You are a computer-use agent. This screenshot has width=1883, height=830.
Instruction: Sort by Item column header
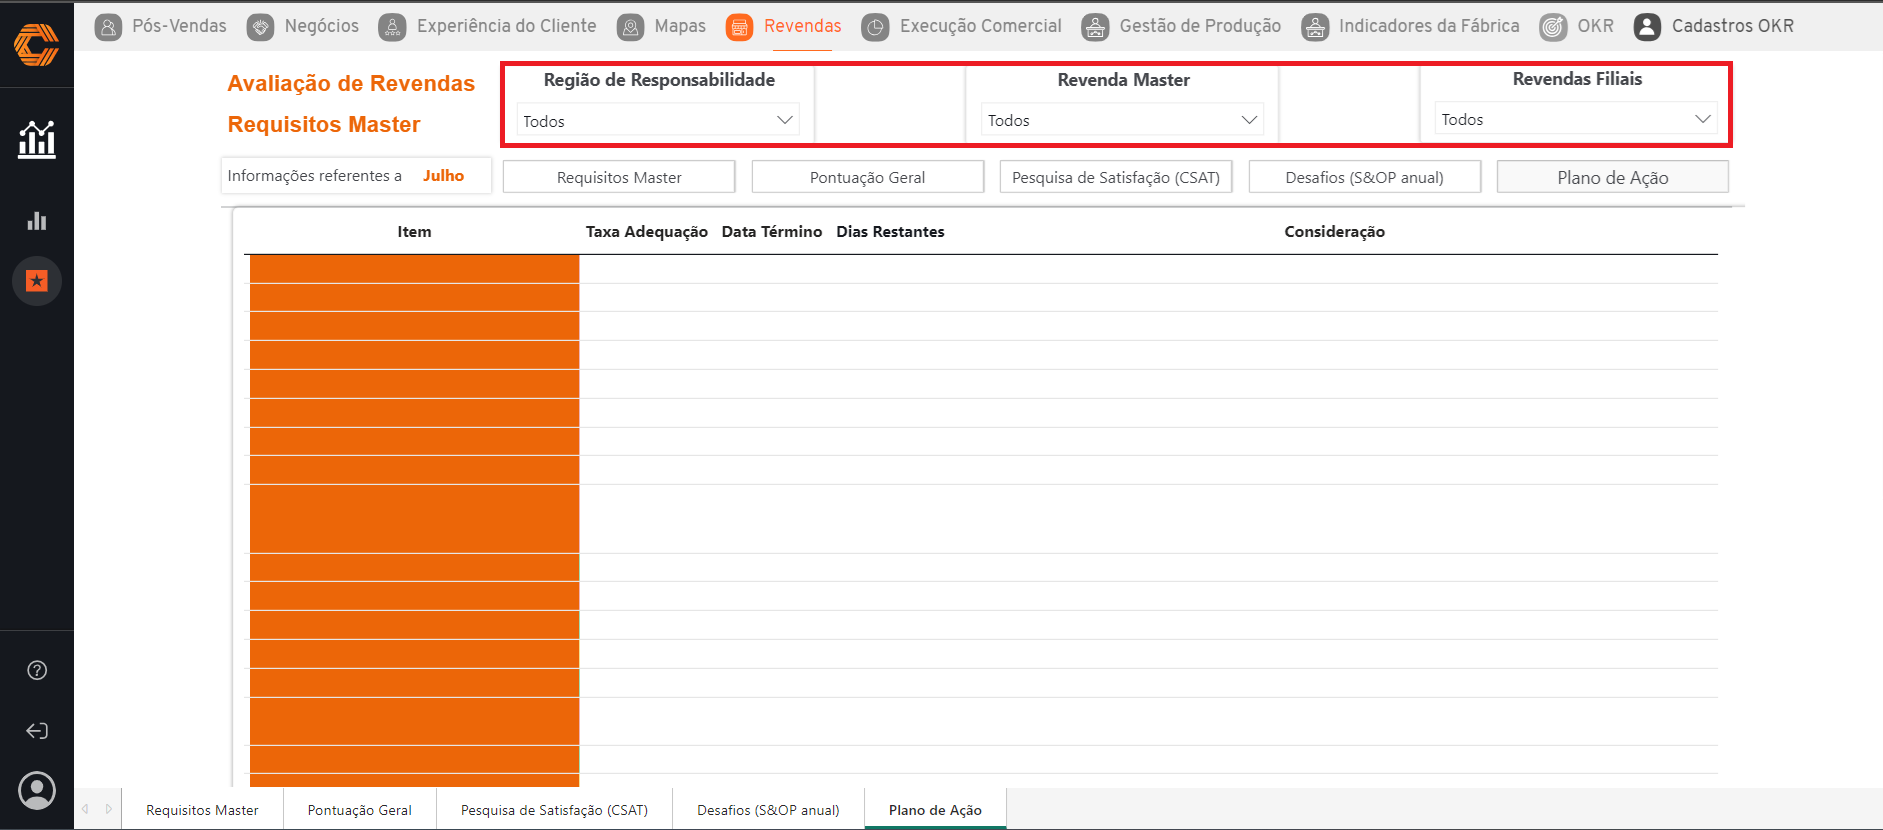[x=414, y=232]
